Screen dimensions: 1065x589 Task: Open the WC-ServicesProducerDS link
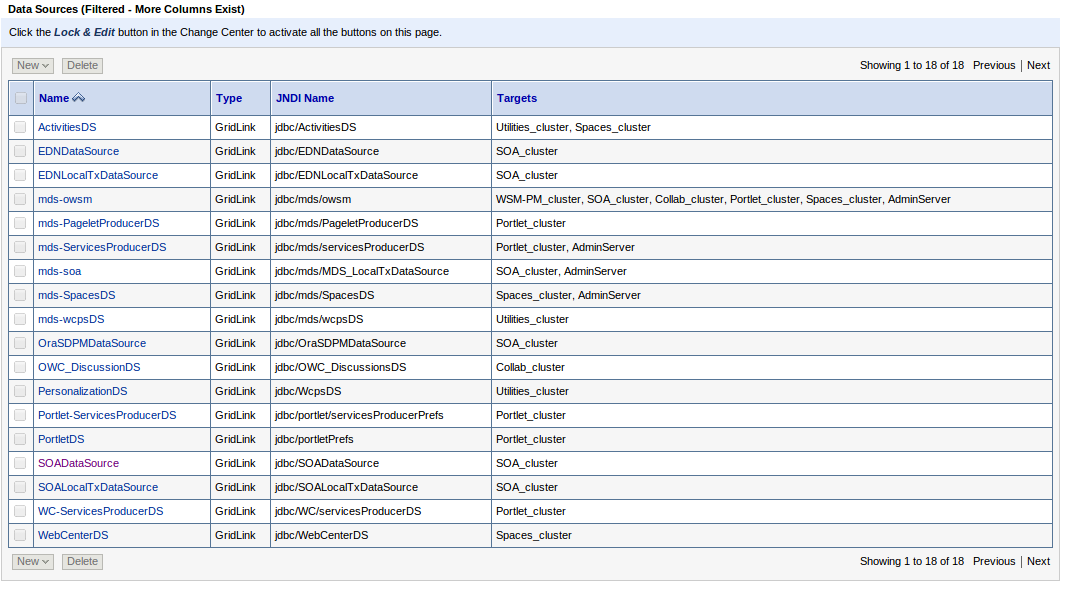101,511
